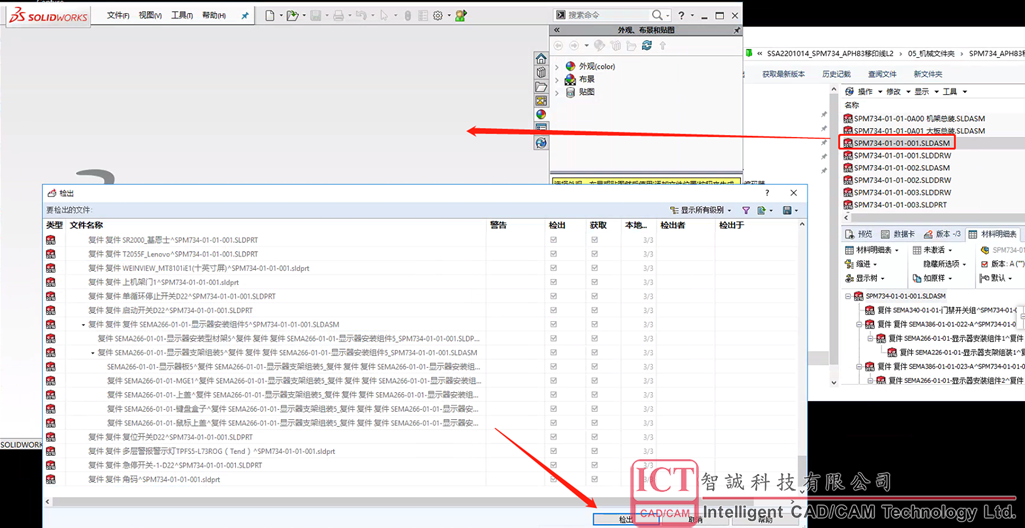Open the 文件(F) menu
The image size is (1025, 528).
point(118,16)
